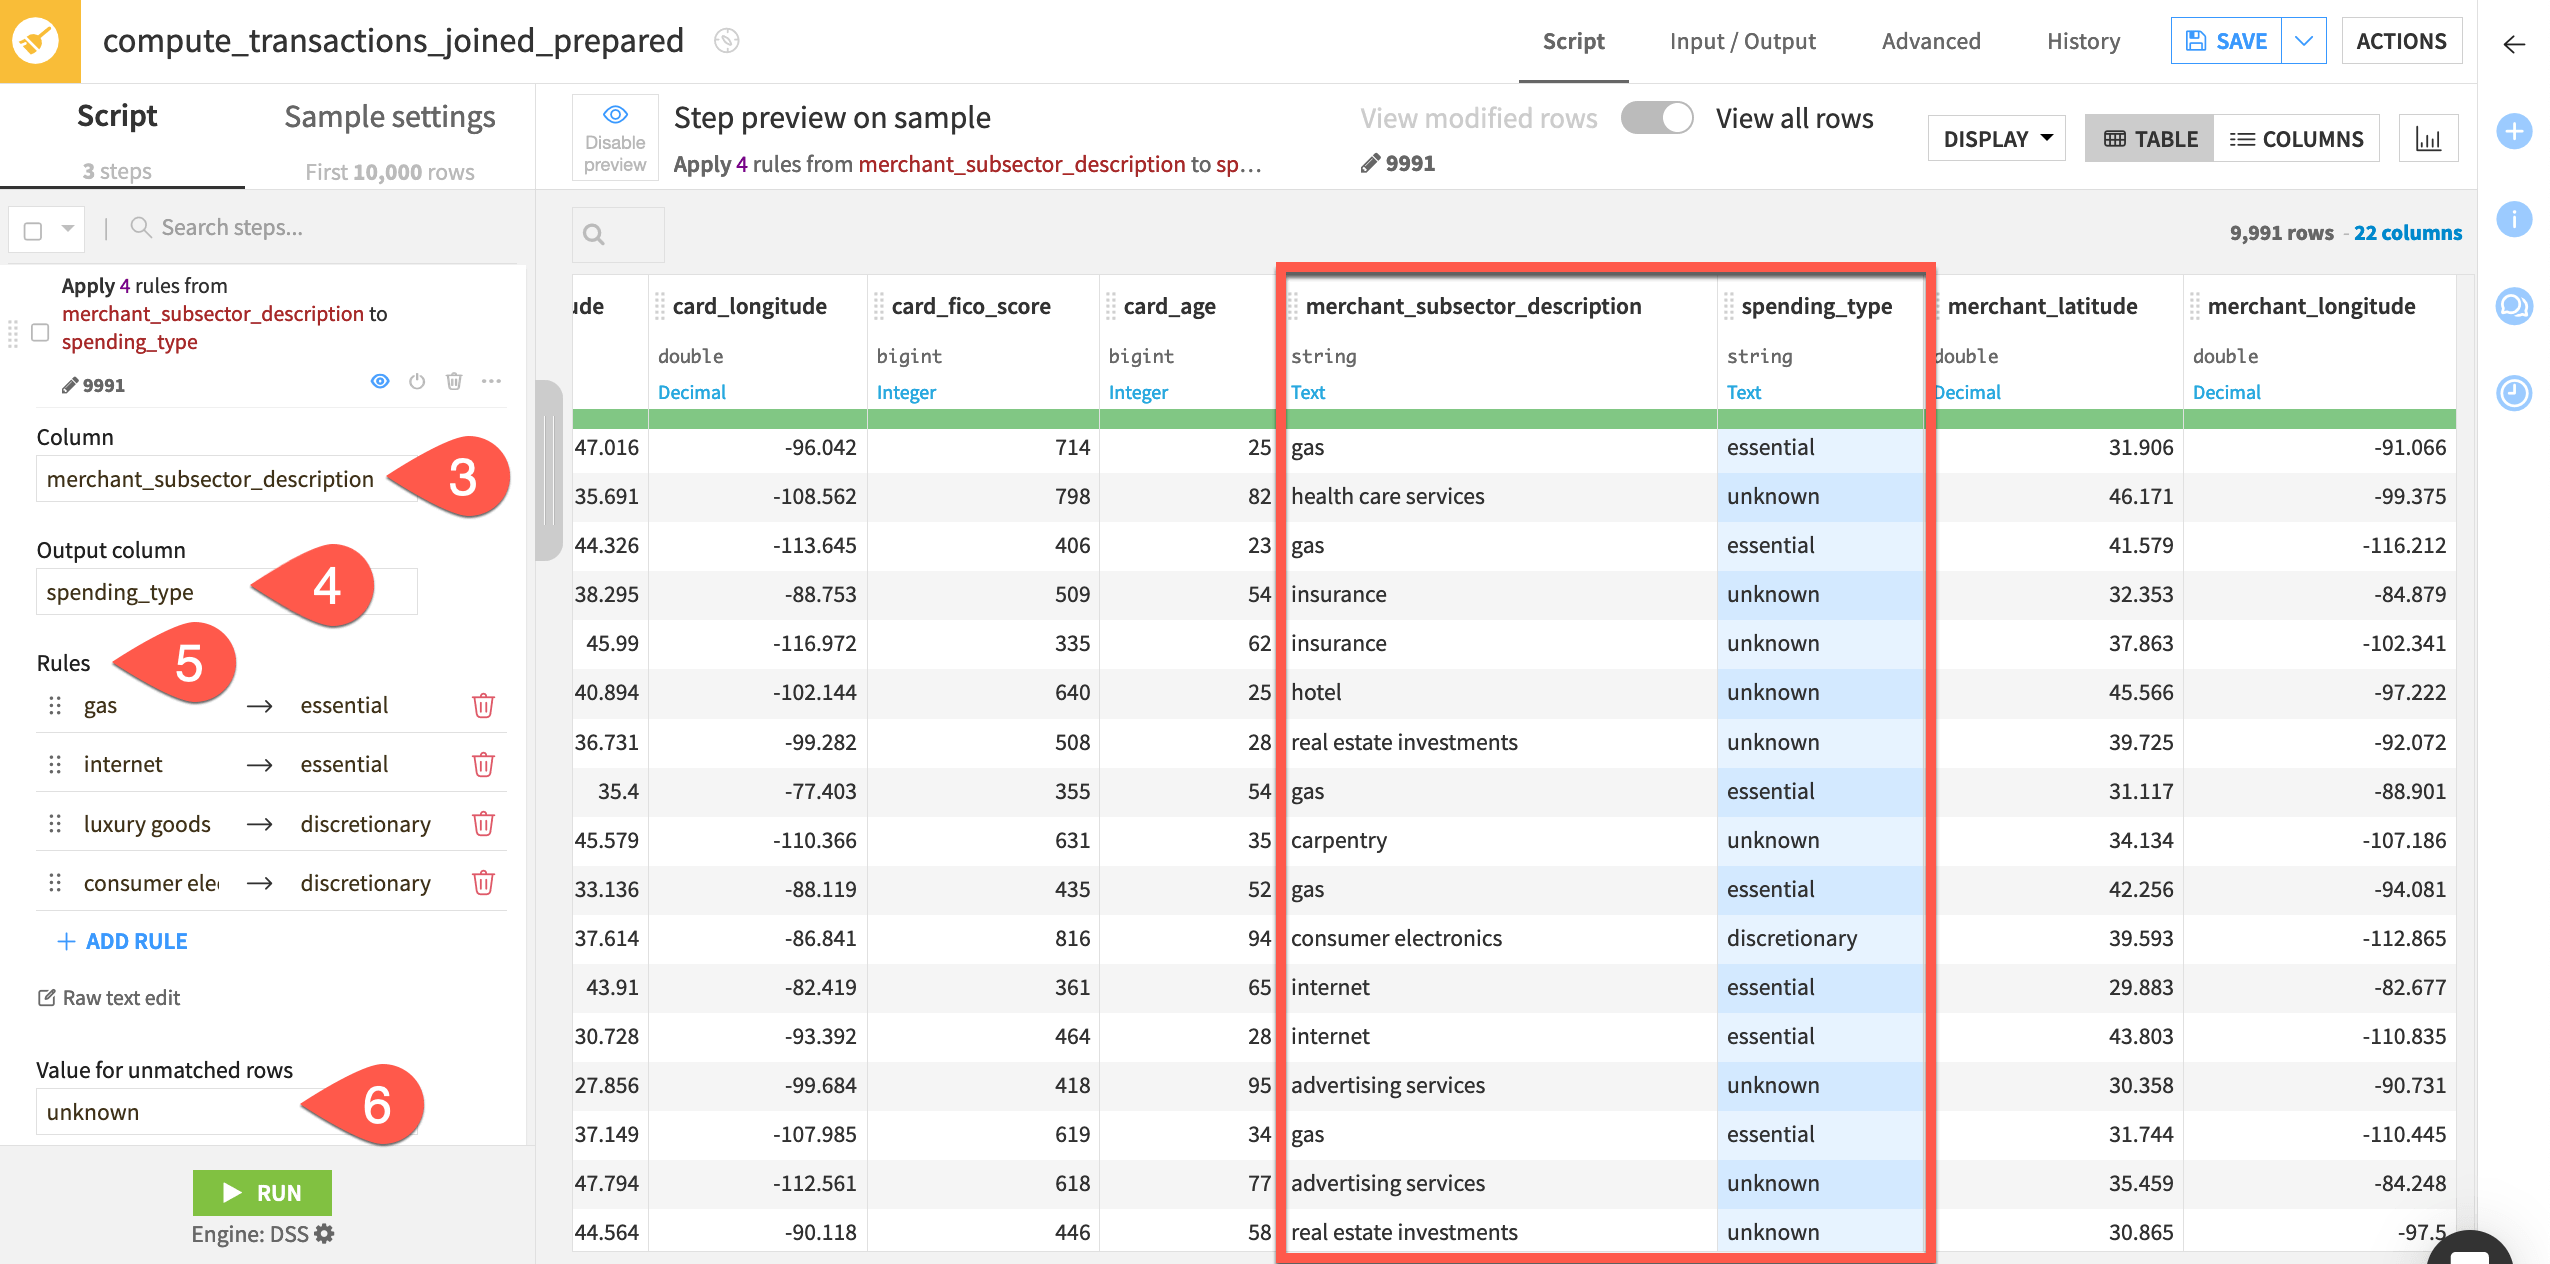
Task: Switch to TABLE view
Action: tap(2150, 139)
